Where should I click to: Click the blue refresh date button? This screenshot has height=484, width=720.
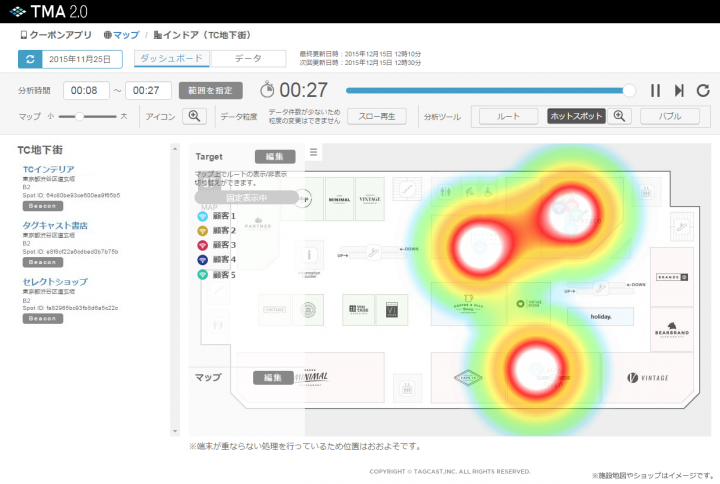coord(30,59)
